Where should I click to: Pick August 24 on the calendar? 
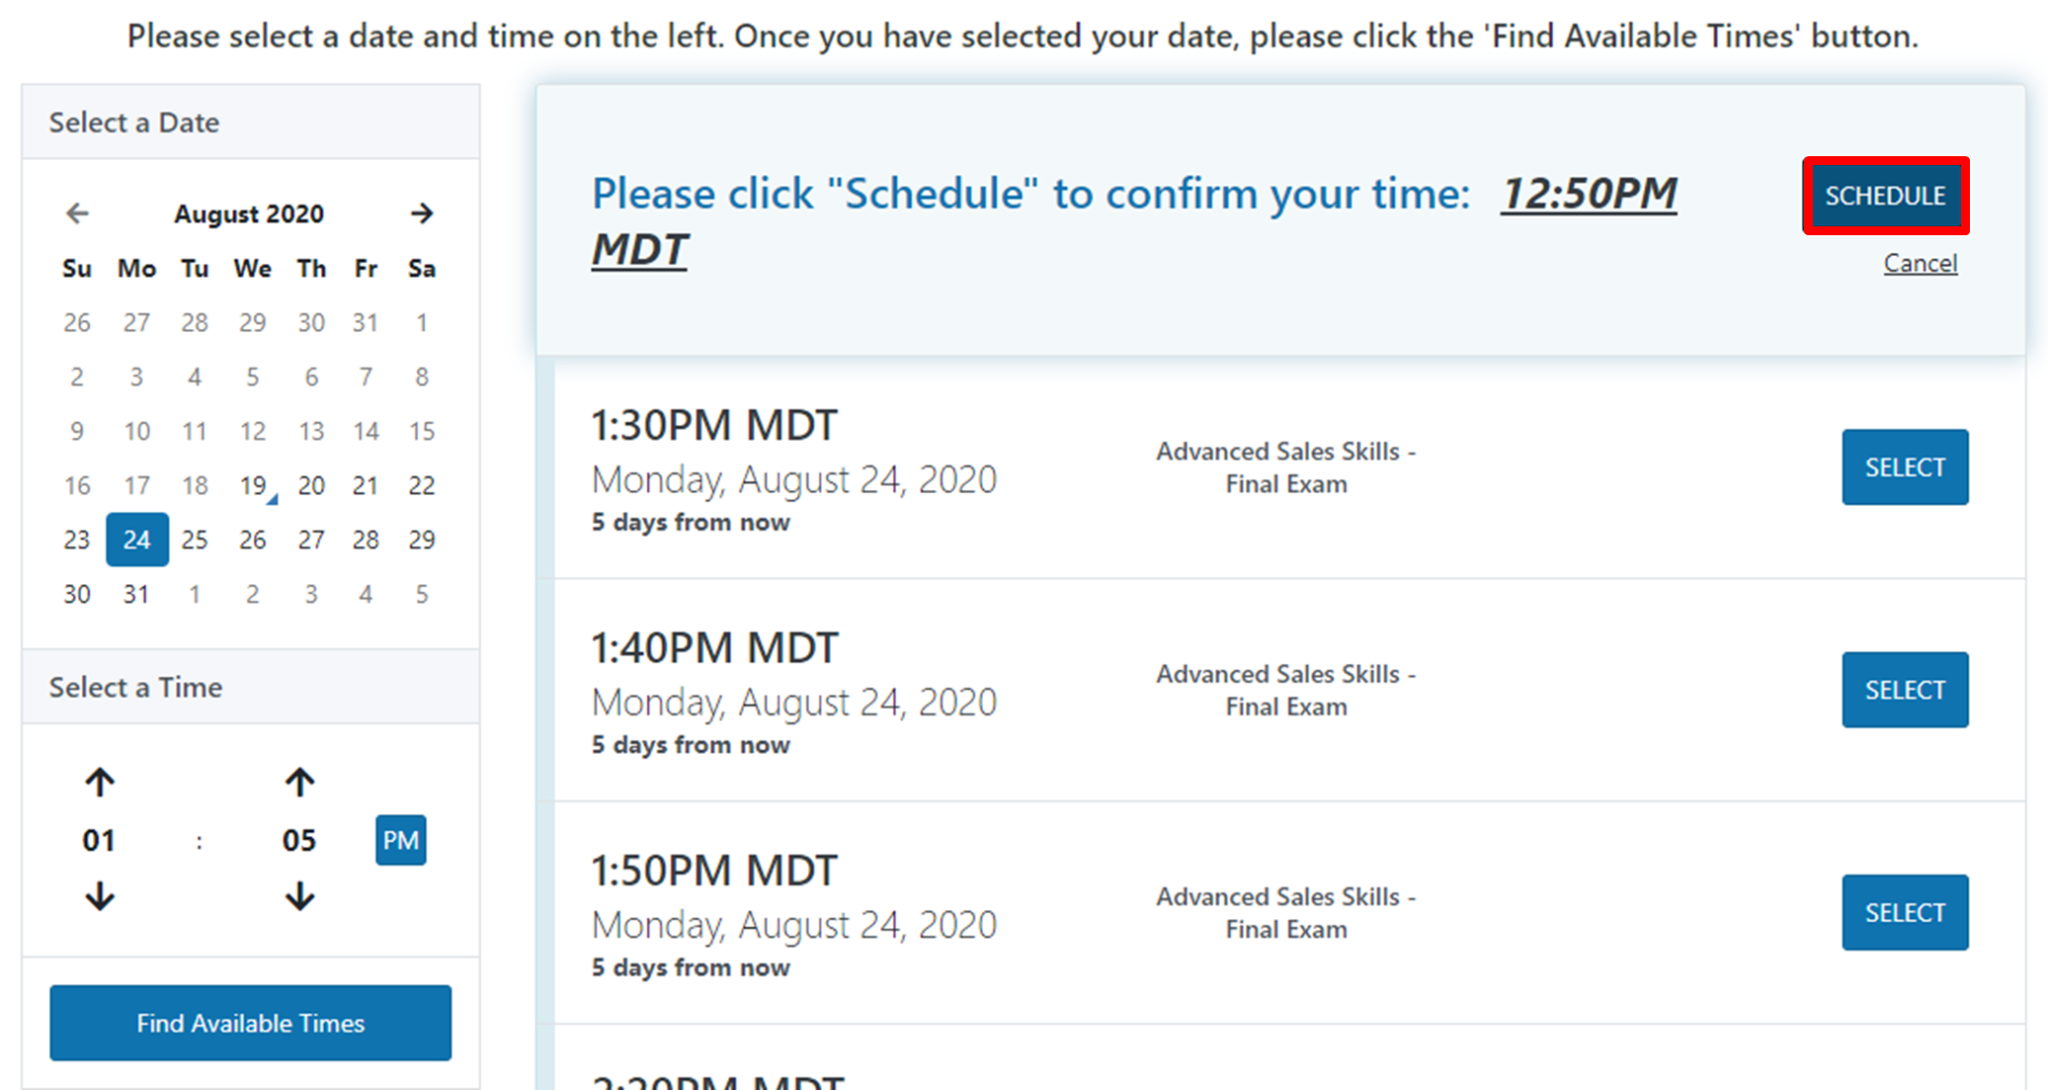coord(137,540)
